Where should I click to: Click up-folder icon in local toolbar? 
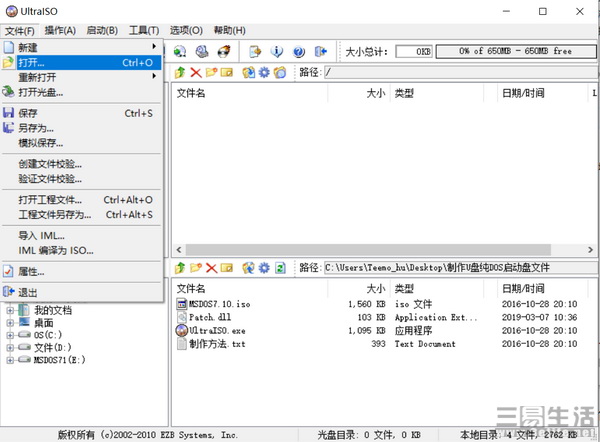click(180, 267)
